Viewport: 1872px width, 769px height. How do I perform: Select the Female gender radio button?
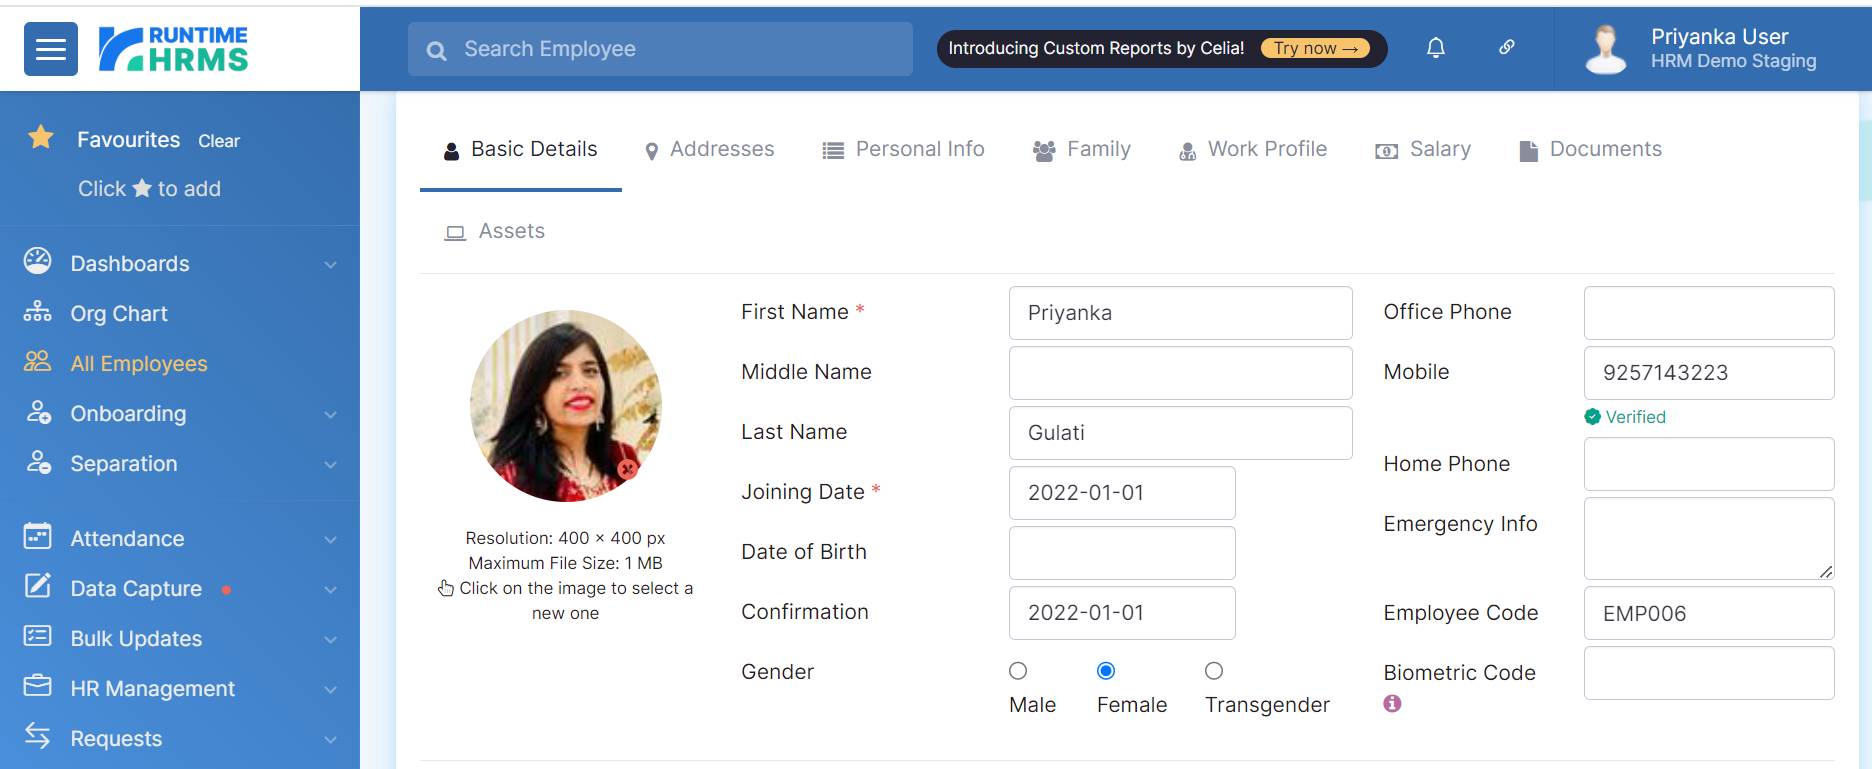pyautogui.click(x=1106, y=671)
